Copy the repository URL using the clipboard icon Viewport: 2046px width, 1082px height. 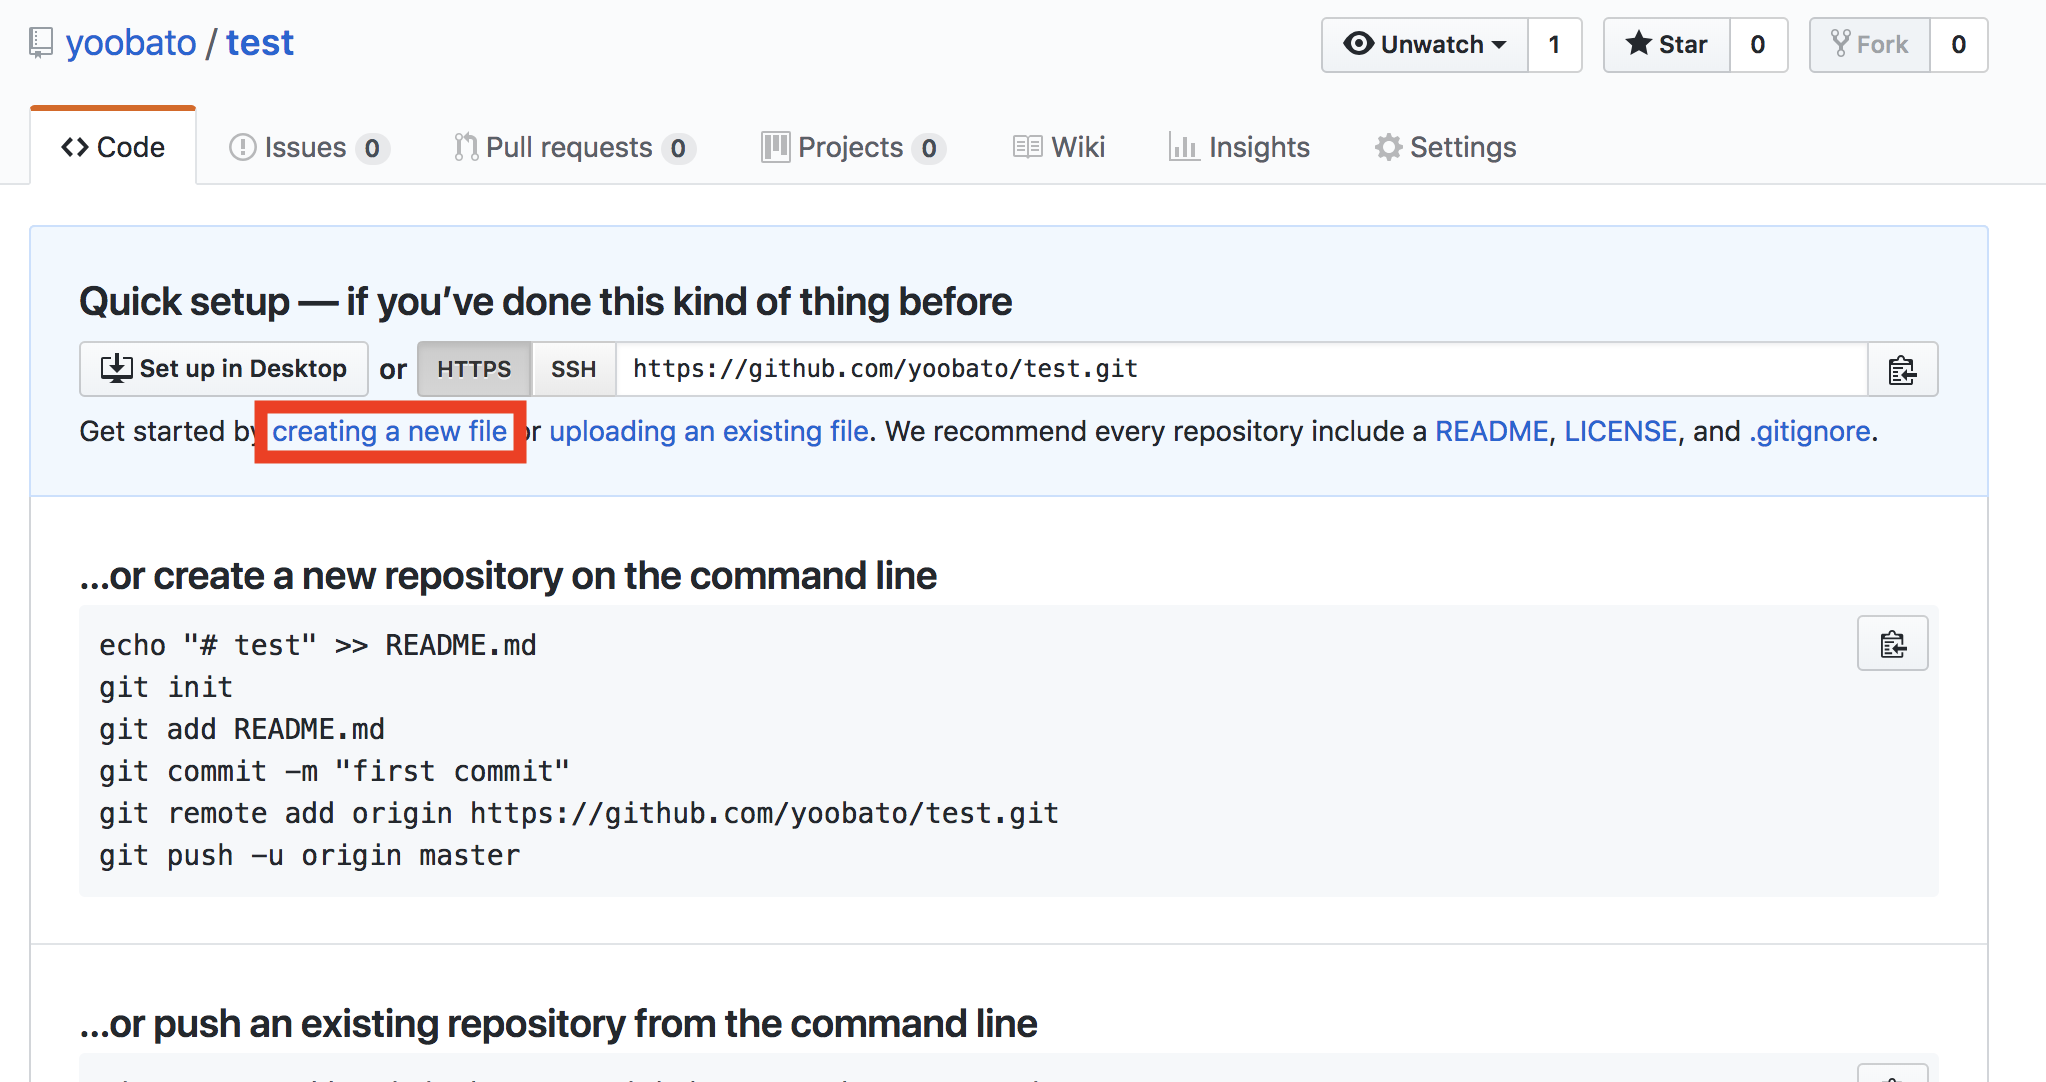pos(1902,369)
